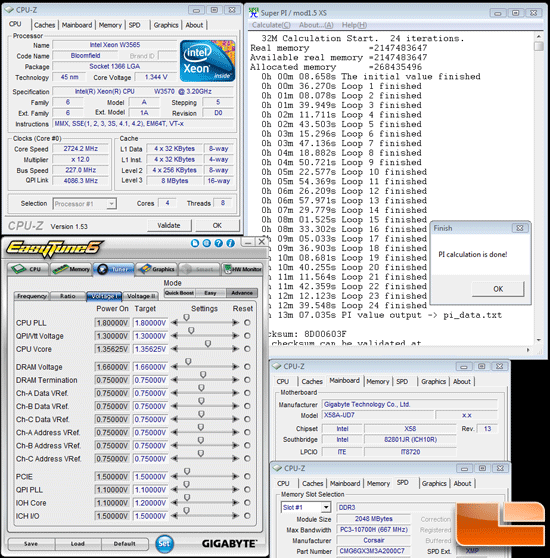
Task: Open About menu in Super PI
Action: coord(316,25)
